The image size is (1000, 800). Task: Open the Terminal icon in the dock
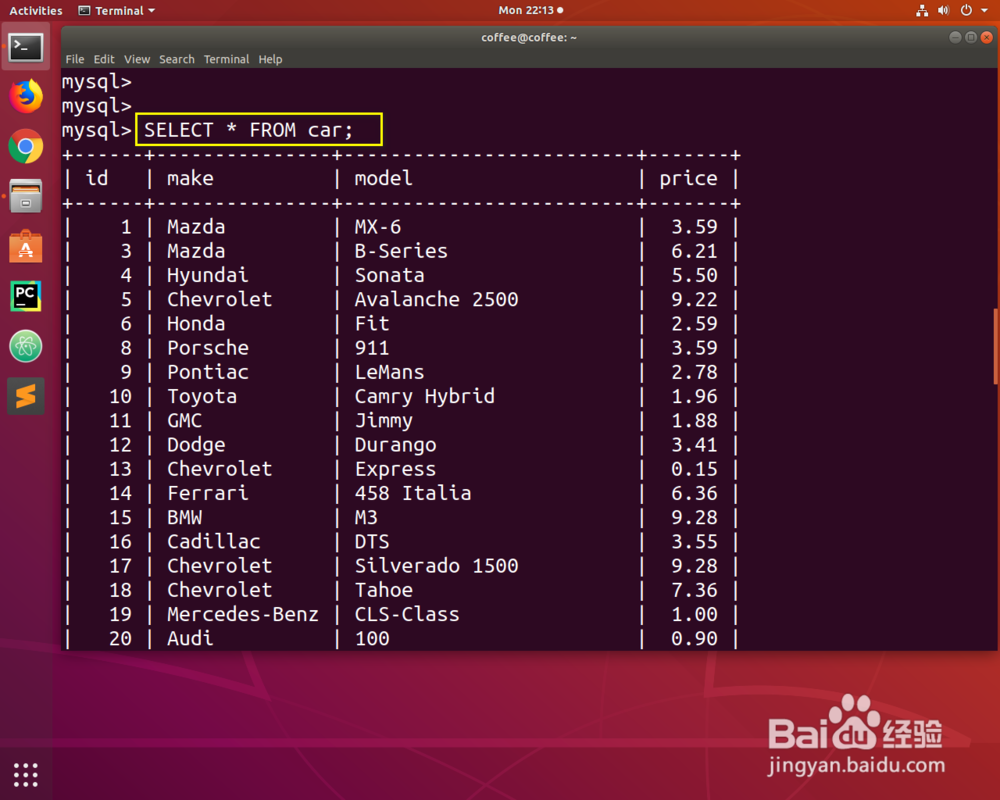click(26, 47)
